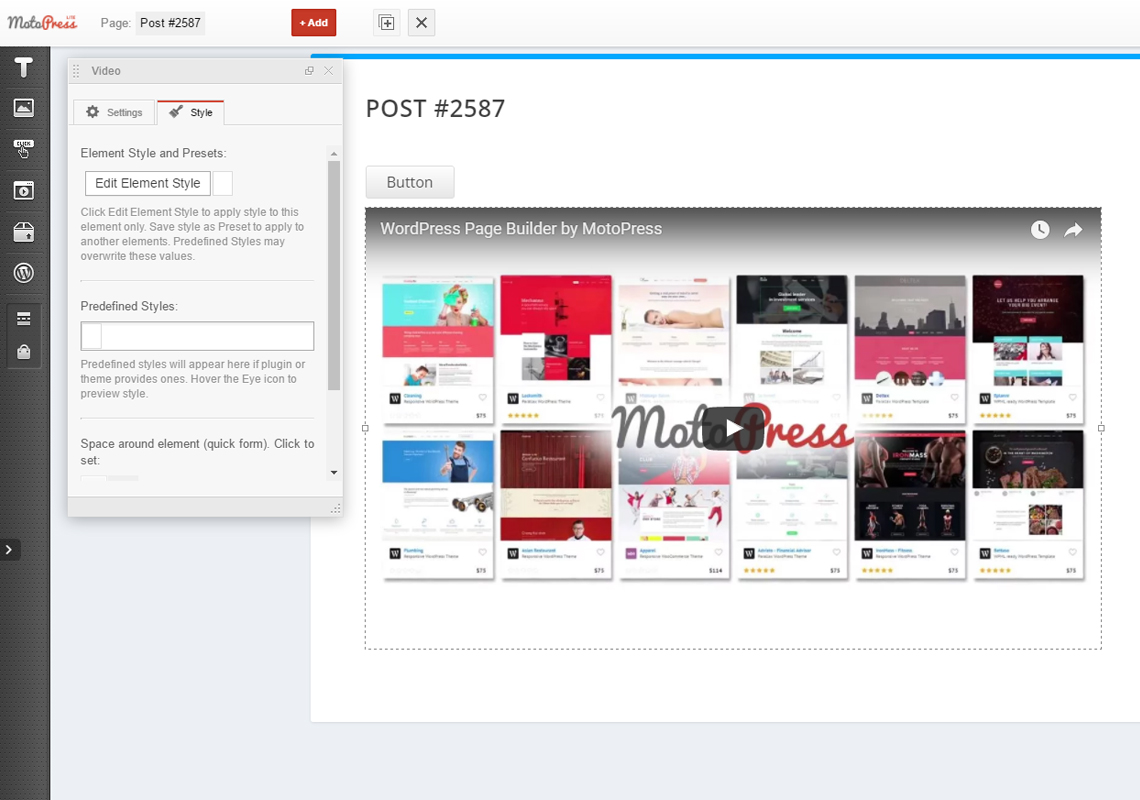Open the Post #2587 page selector
This screenshot has width=1140, height=800.
[169, 22]
